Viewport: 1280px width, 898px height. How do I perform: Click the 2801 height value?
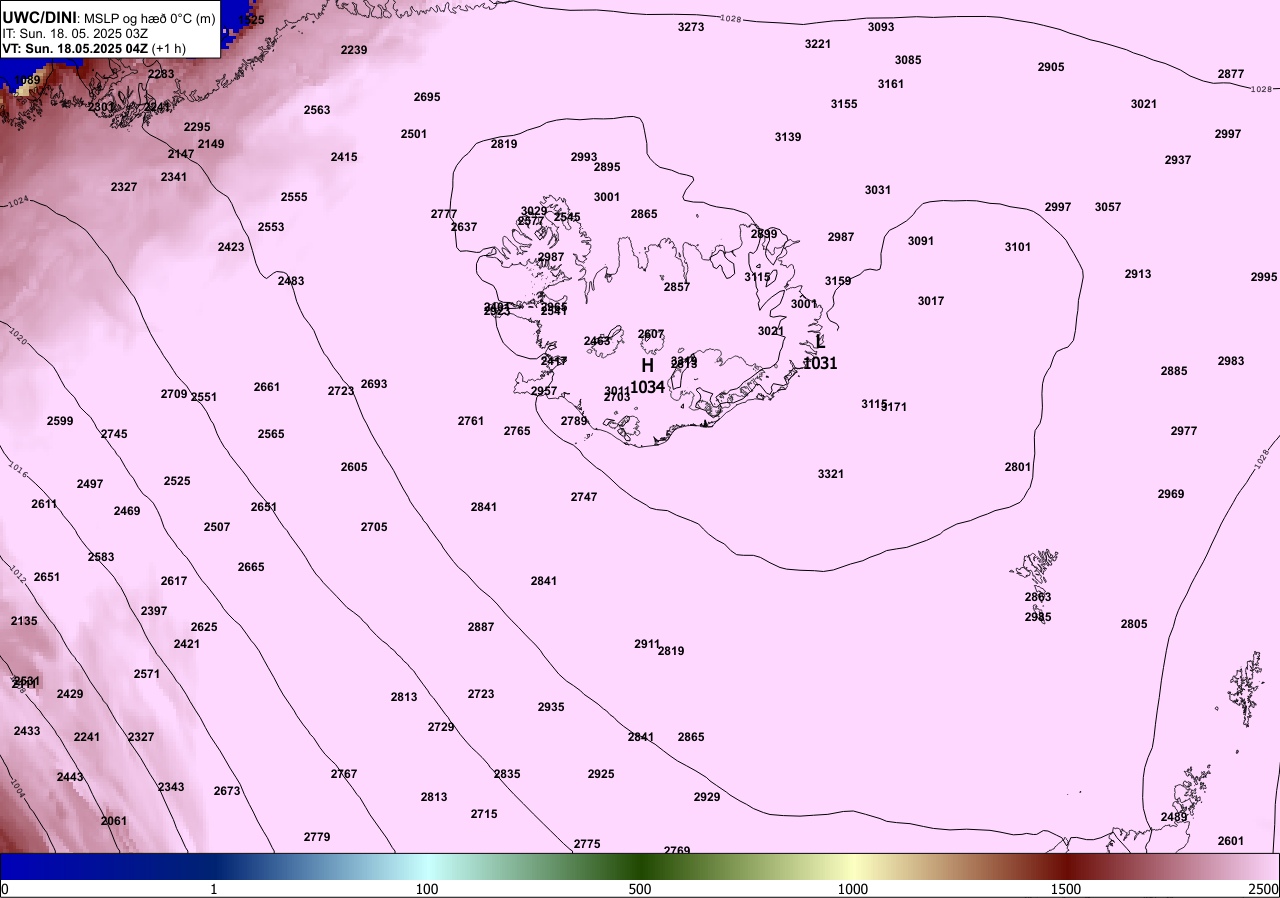(1018, 467)
